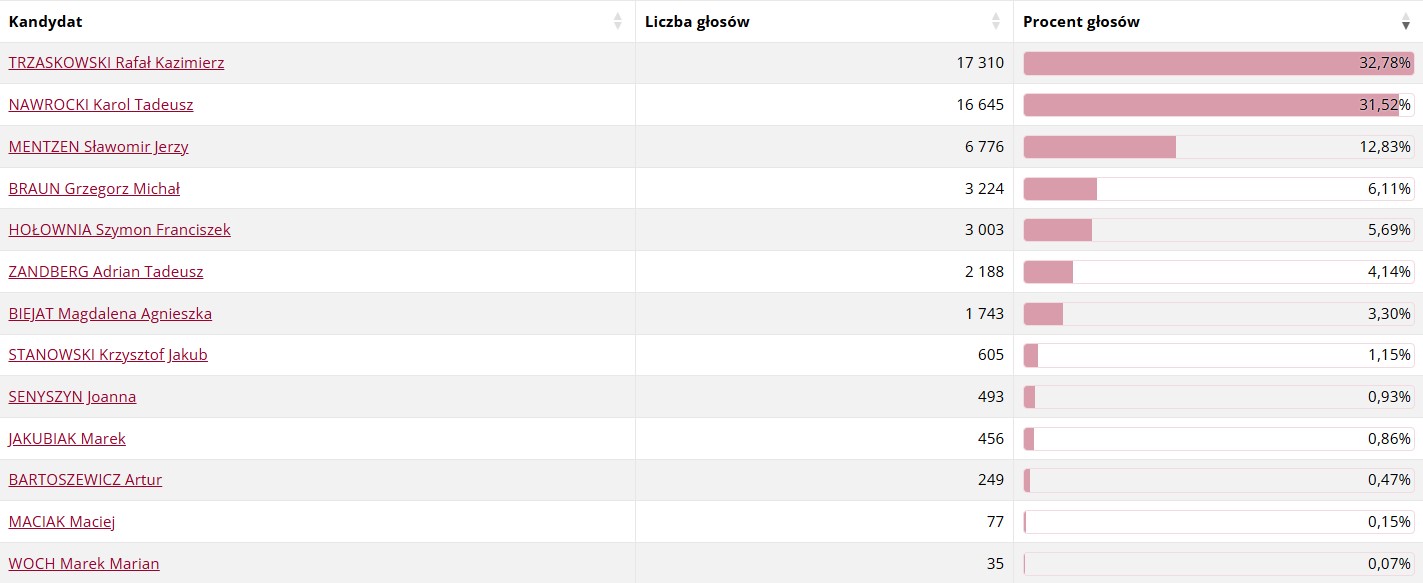Click SENYSZYN Joanna candidate link

[x=72, y=397]
